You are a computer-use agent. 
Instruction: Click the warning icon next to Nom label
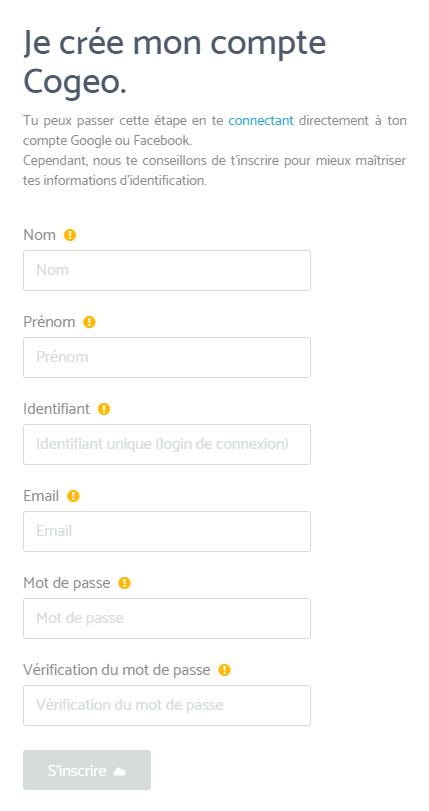(x=70, y=235)
